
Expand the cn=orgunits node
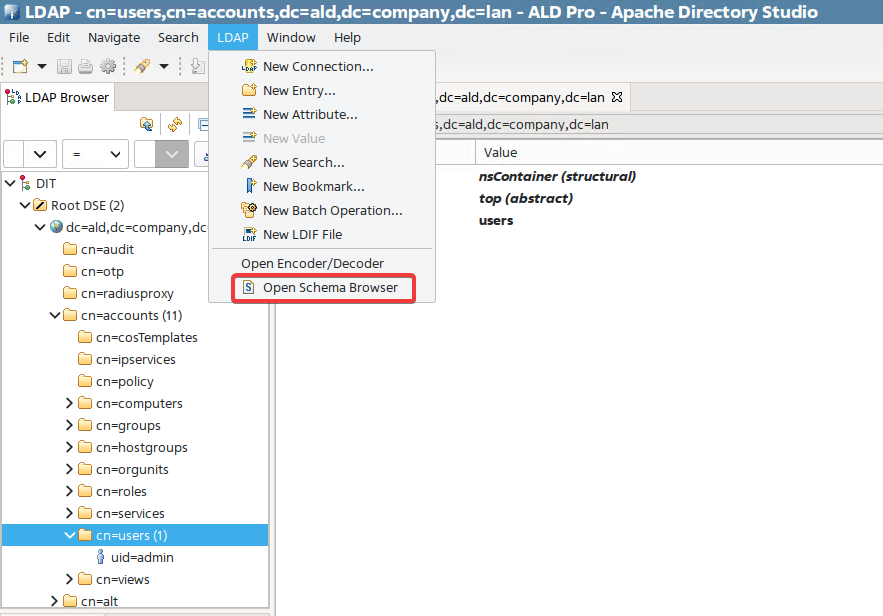pyautogui.click(x=69, y=468)
